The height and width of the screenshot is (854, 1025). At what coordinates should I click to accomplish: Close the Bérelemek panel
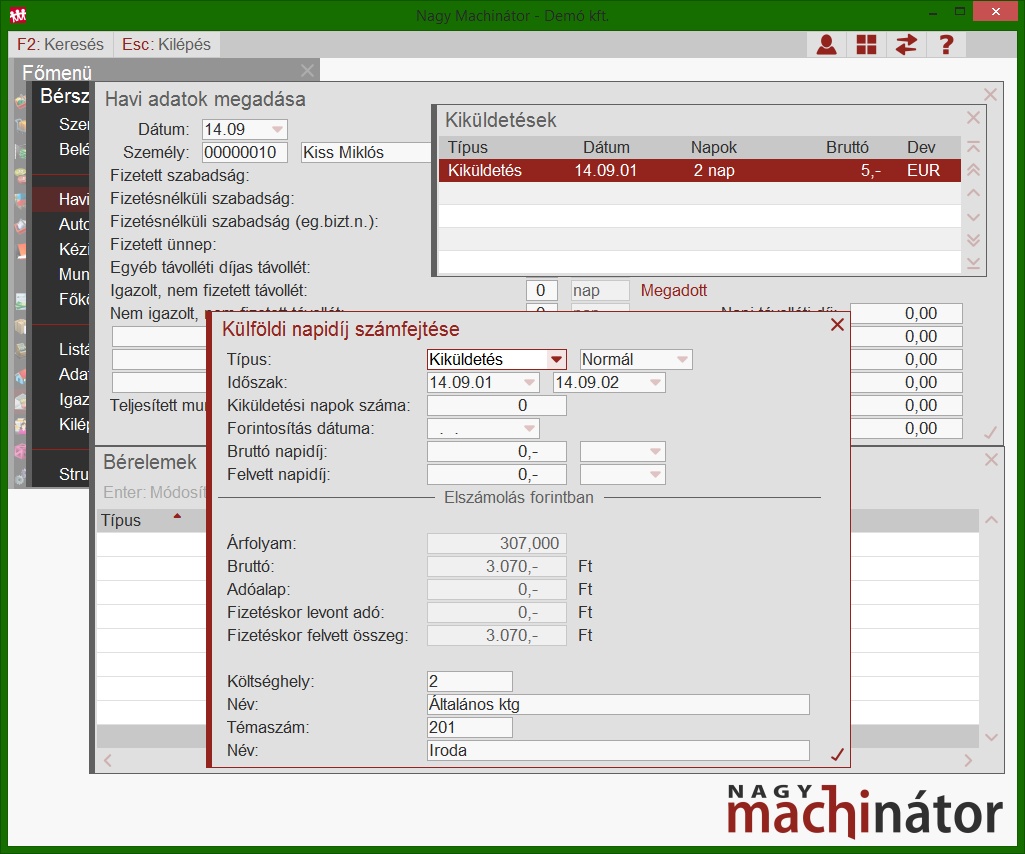(x=991, y=460)
